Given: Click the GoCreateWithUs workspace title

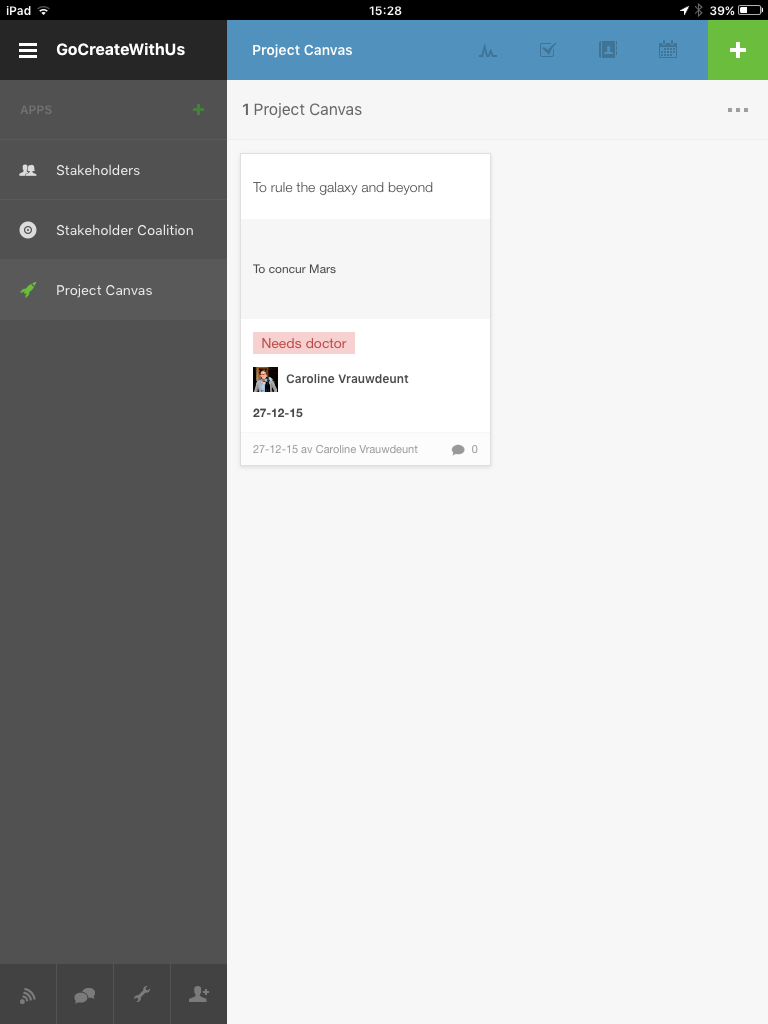Looking at the screenshot, I should point(120,50).
